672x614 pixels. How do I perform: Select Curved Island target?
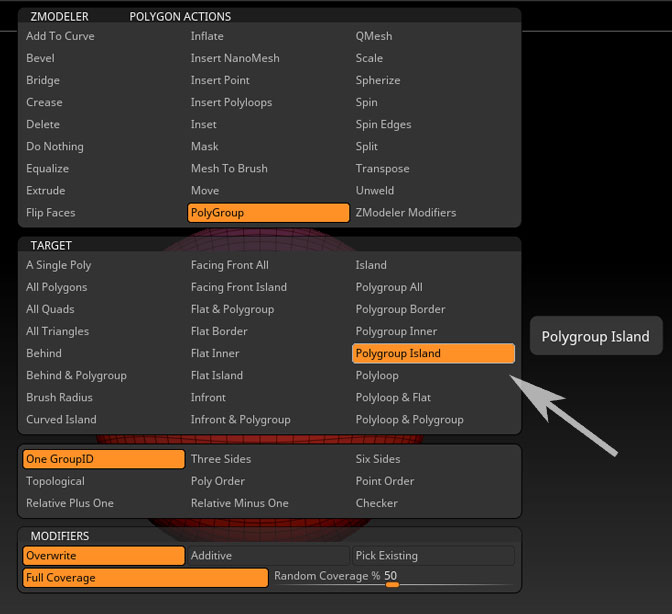point(61,419)
